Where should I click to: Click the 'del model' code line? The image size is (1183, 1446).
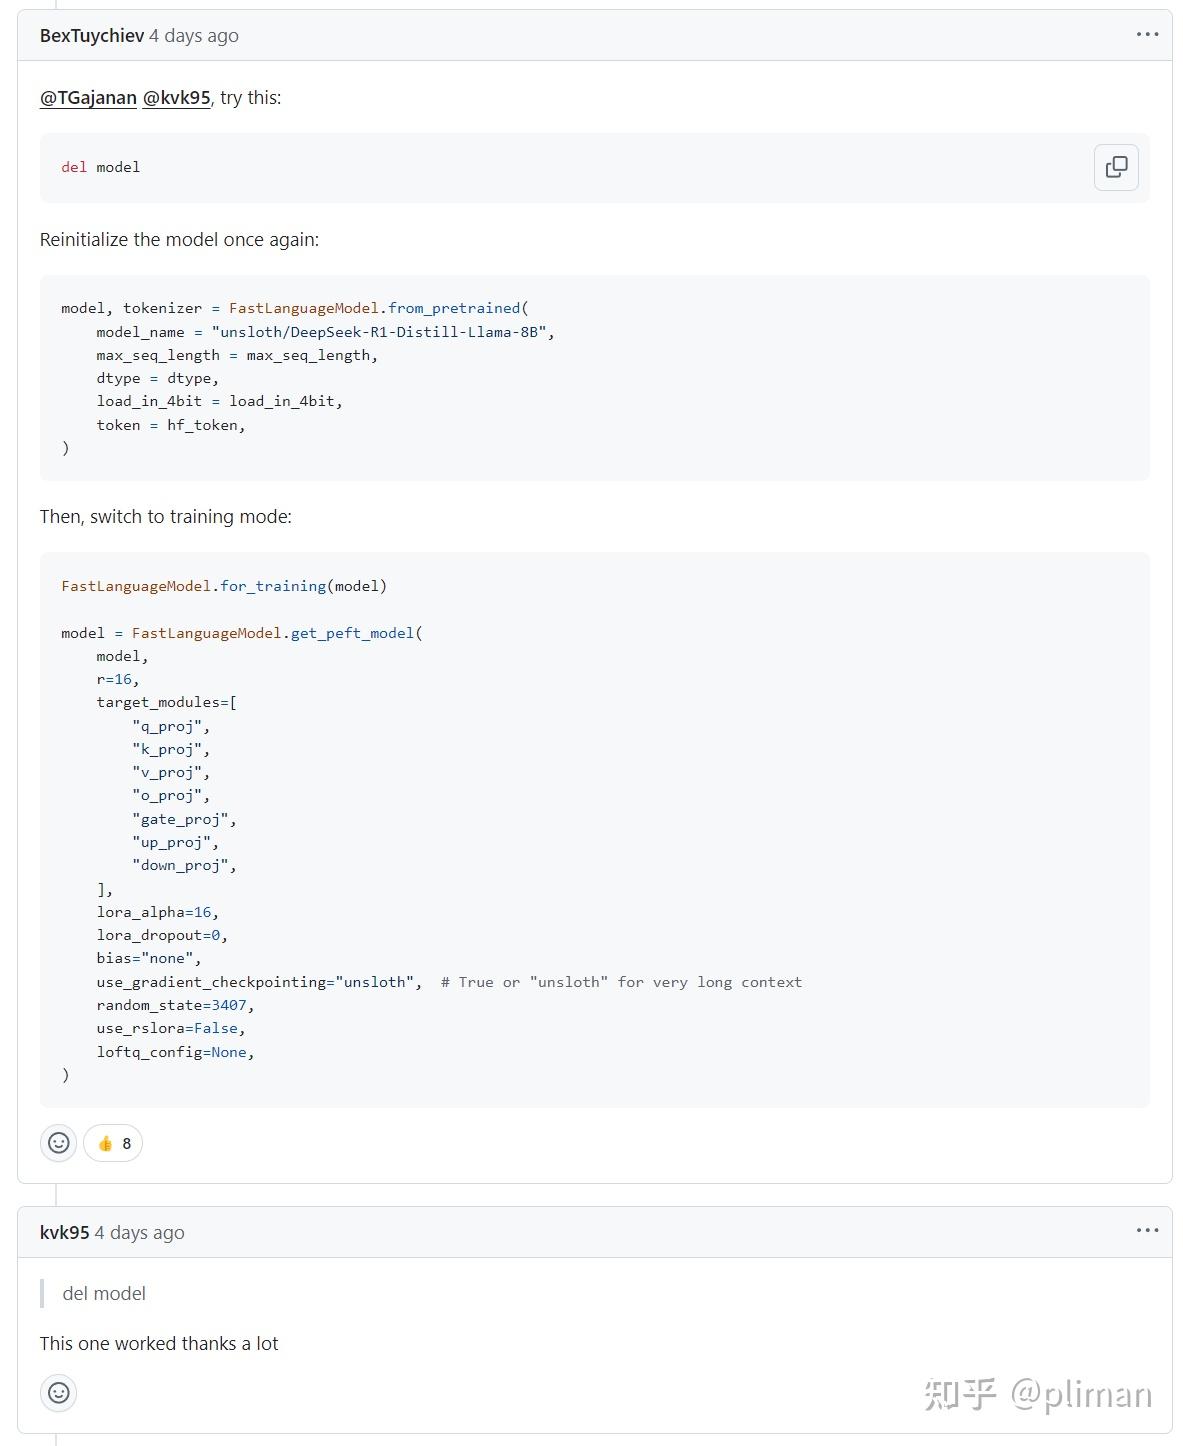click(100, 167)
